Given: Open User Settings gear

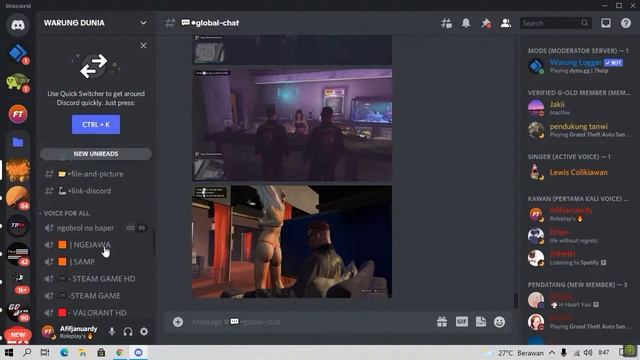Looking at the screenshot, I should (144, 331).
